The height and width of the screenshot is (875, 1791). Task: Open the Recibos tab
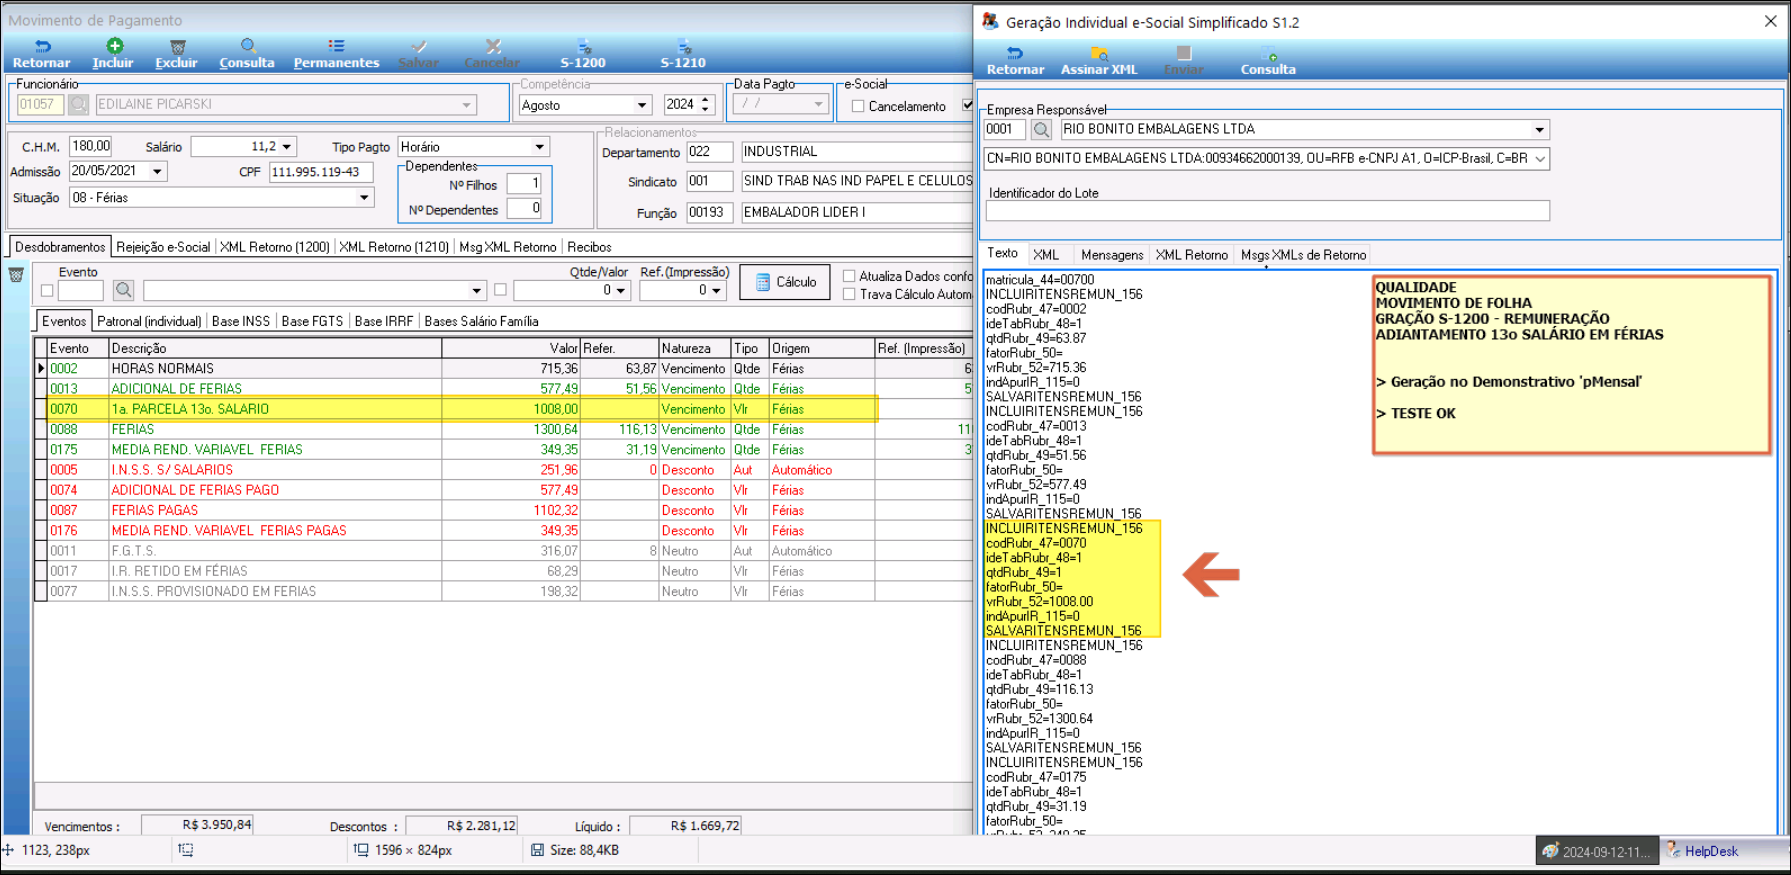coord(589,247)
